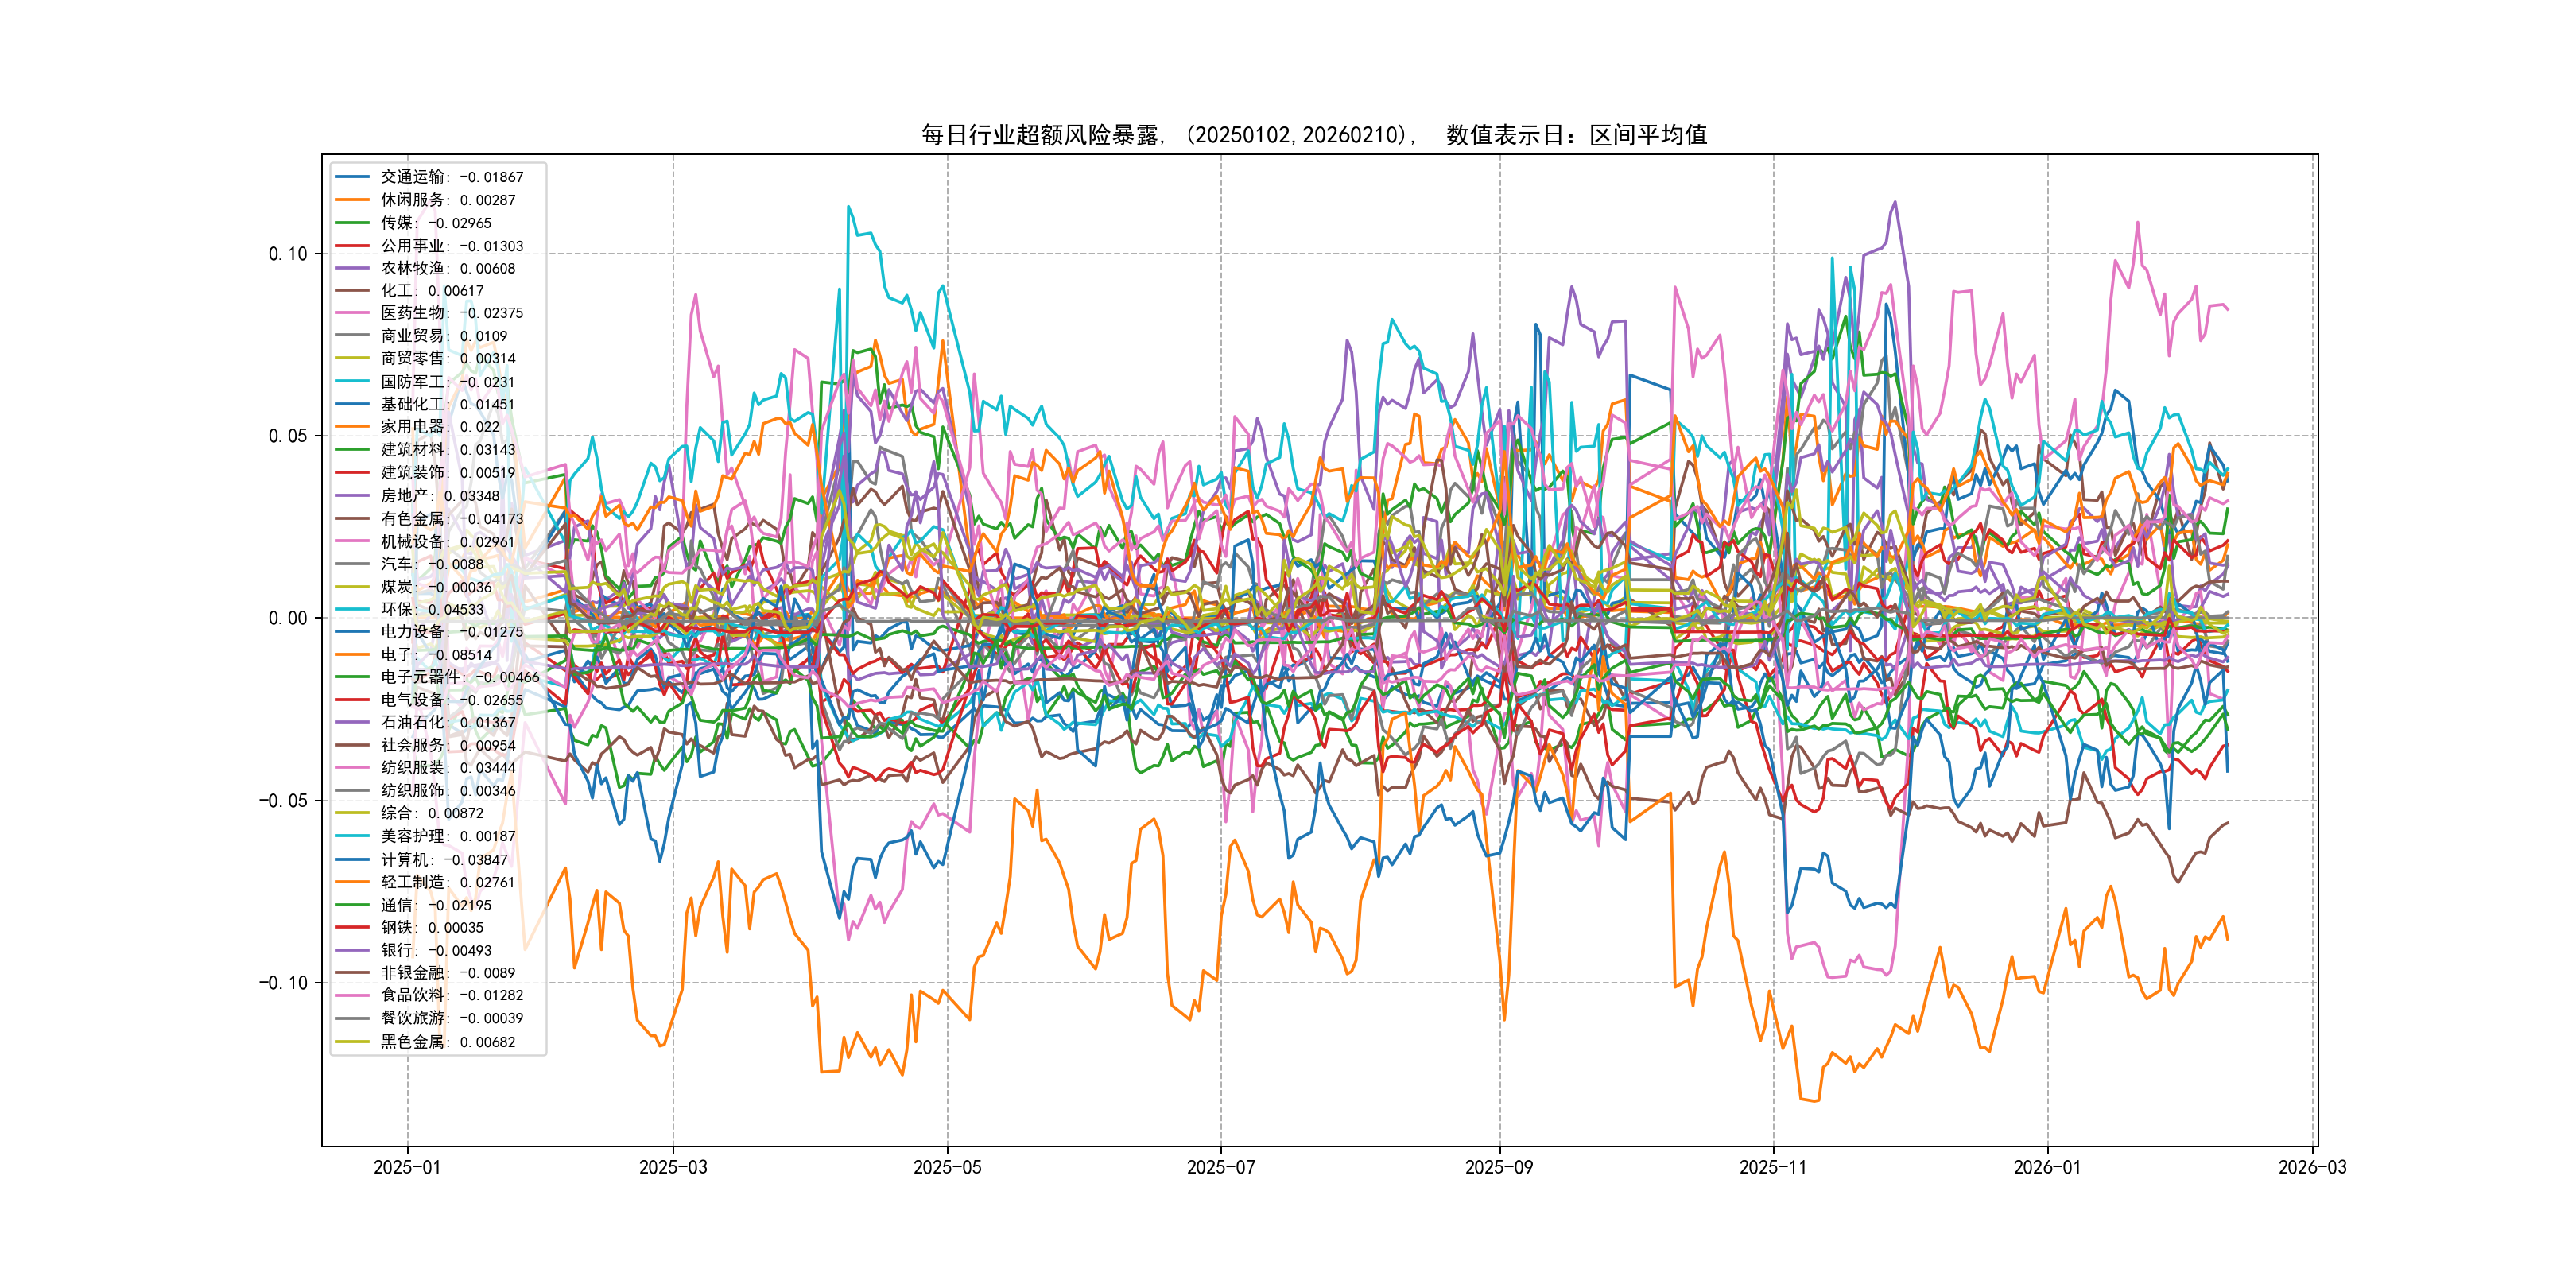Click the 2025-01 x-axis tick label
Screen dimensions: 2576x1288
click(407, 1167)
